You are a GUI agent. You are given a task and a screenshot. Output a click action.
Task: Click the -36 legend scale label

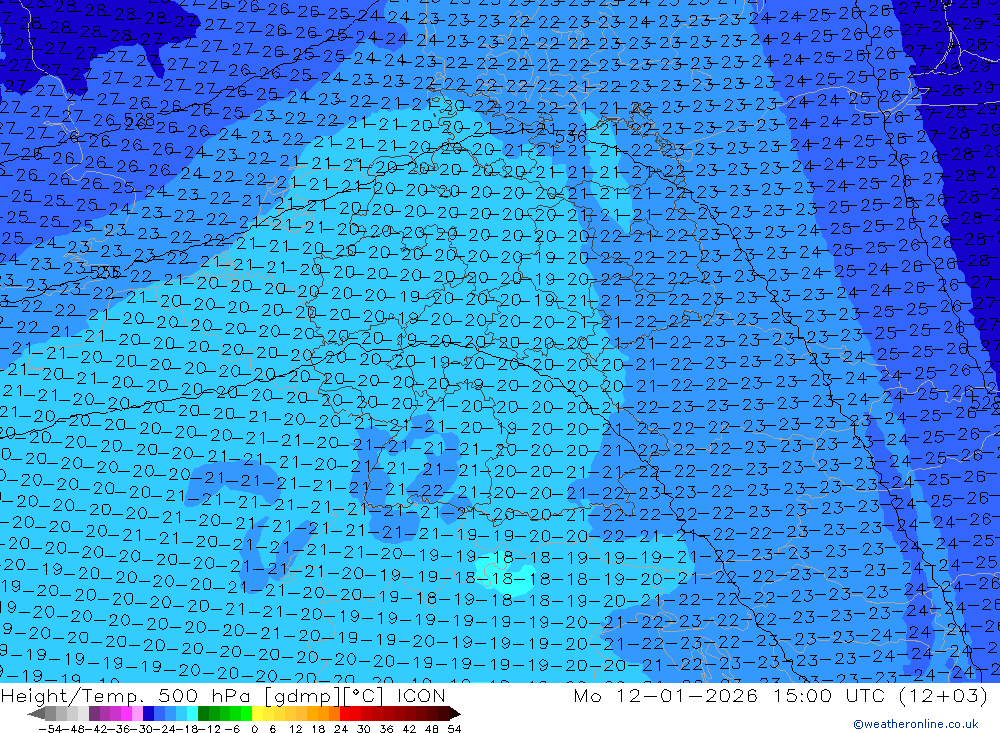(119, 729)
